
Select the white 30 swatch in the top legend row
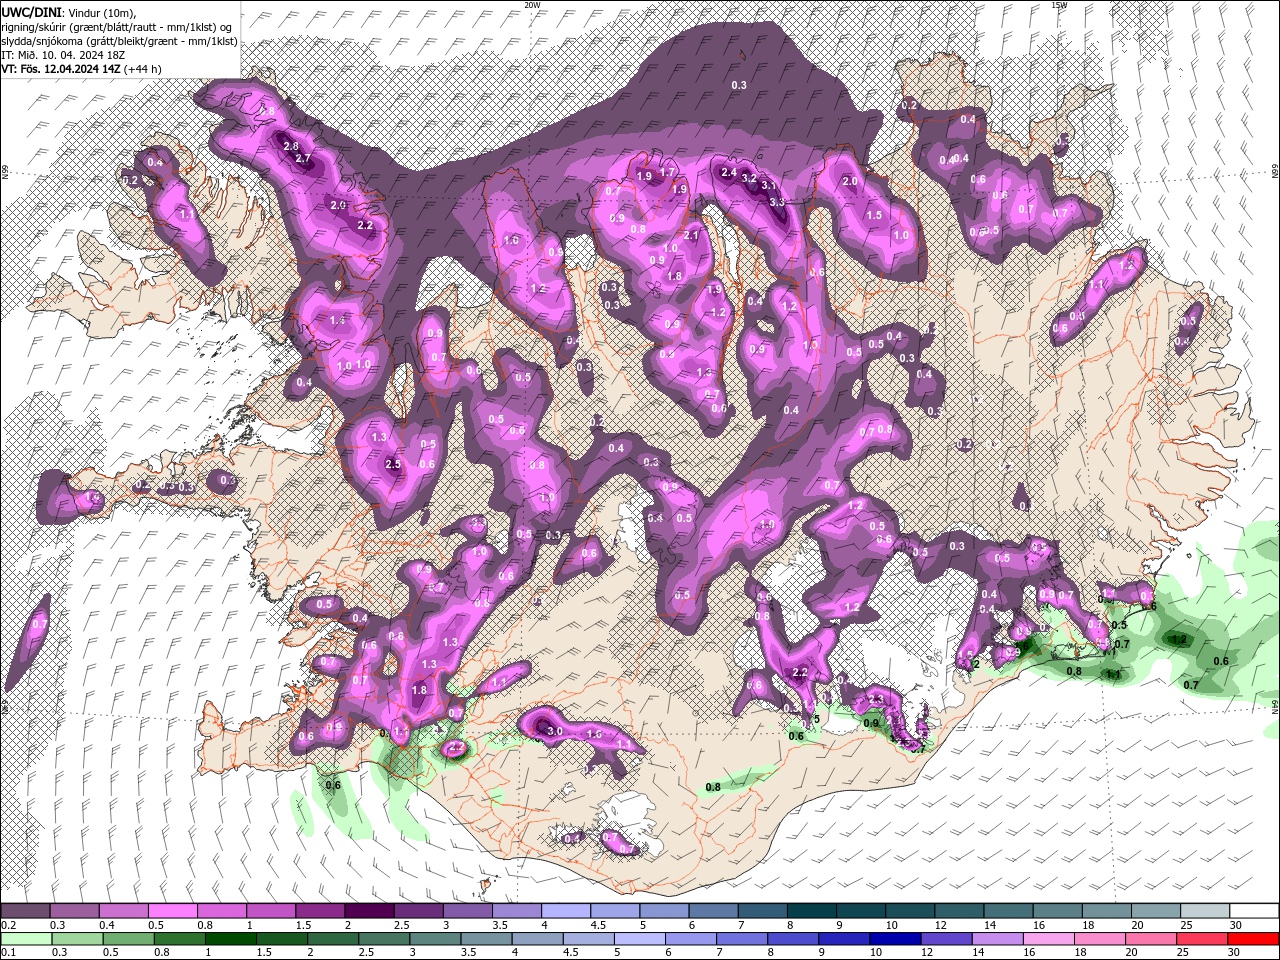(x=1254, y=911)
